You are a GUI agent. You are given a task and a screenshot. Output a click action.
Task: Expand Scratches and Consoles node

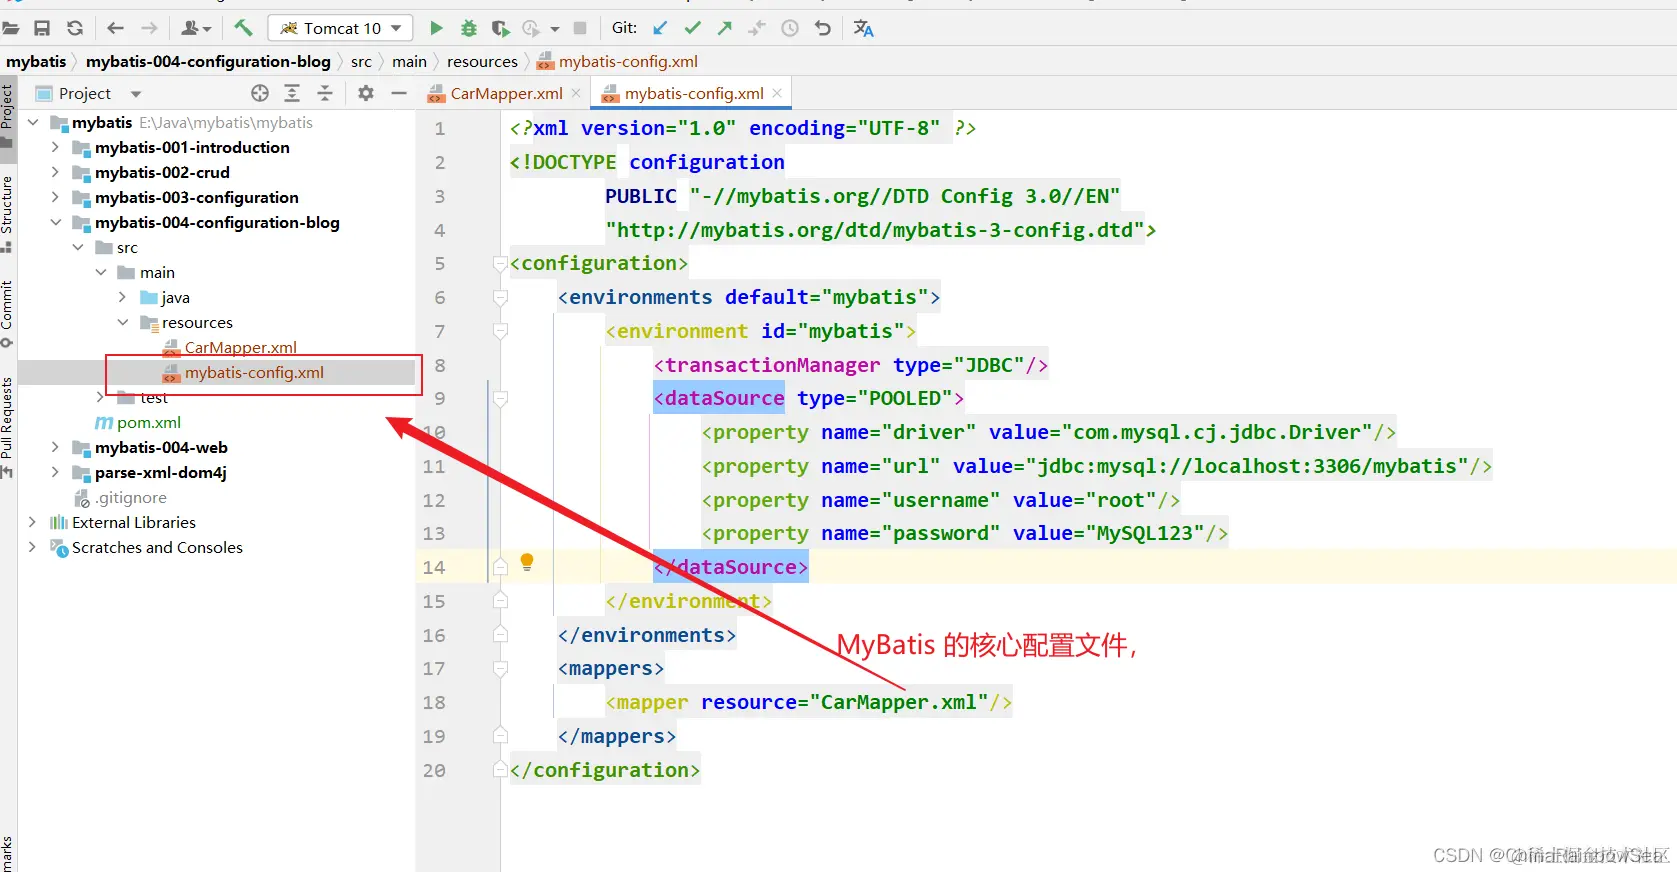33,547
